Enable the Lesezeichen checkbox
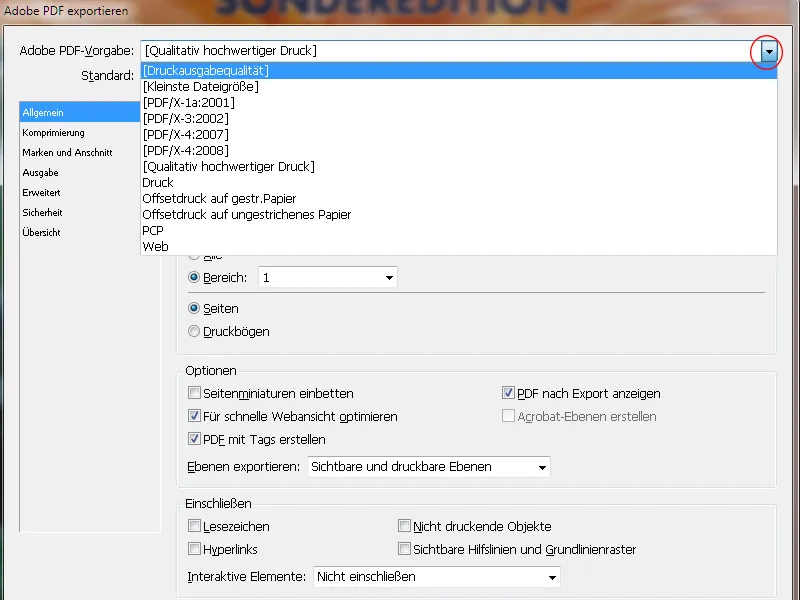 pyautogui.click(x=194, y=526)
